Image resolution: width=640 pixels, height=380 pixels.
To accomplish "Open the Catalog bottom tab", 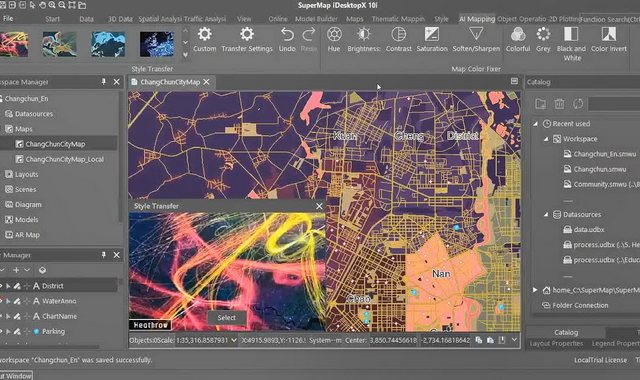I will pos(566,332).
